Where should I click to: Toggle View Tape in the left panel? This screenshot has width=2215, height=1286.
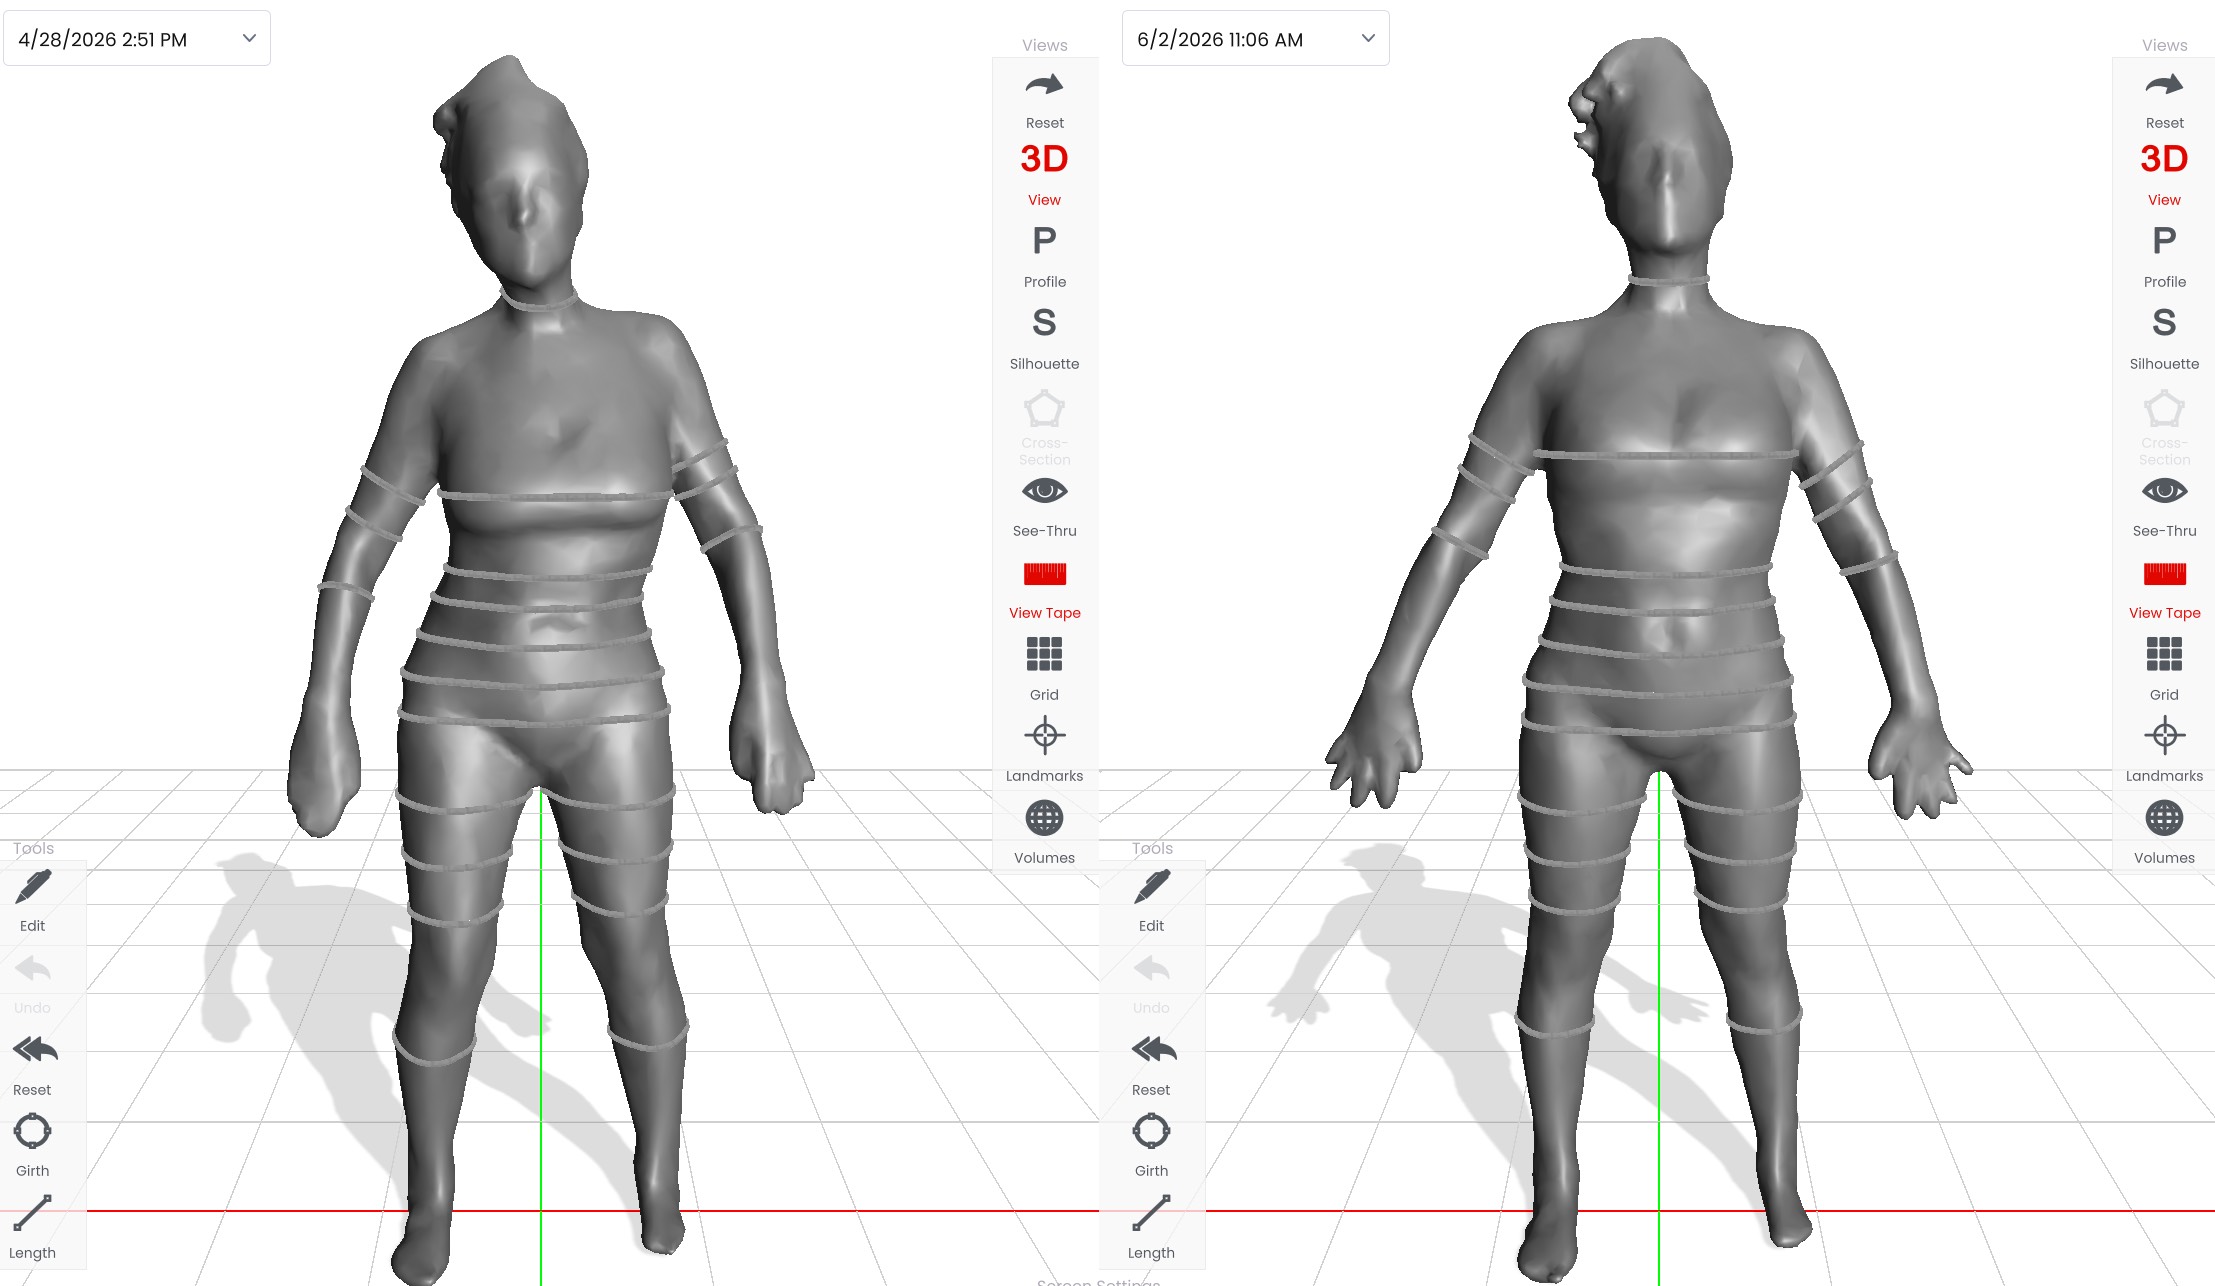point(1044,590)
